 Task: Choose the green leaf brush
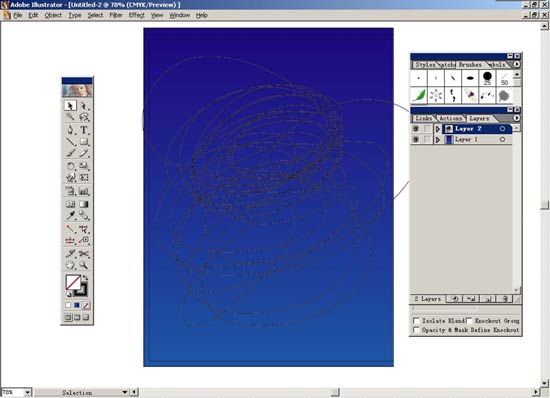(x=419, y=96)
